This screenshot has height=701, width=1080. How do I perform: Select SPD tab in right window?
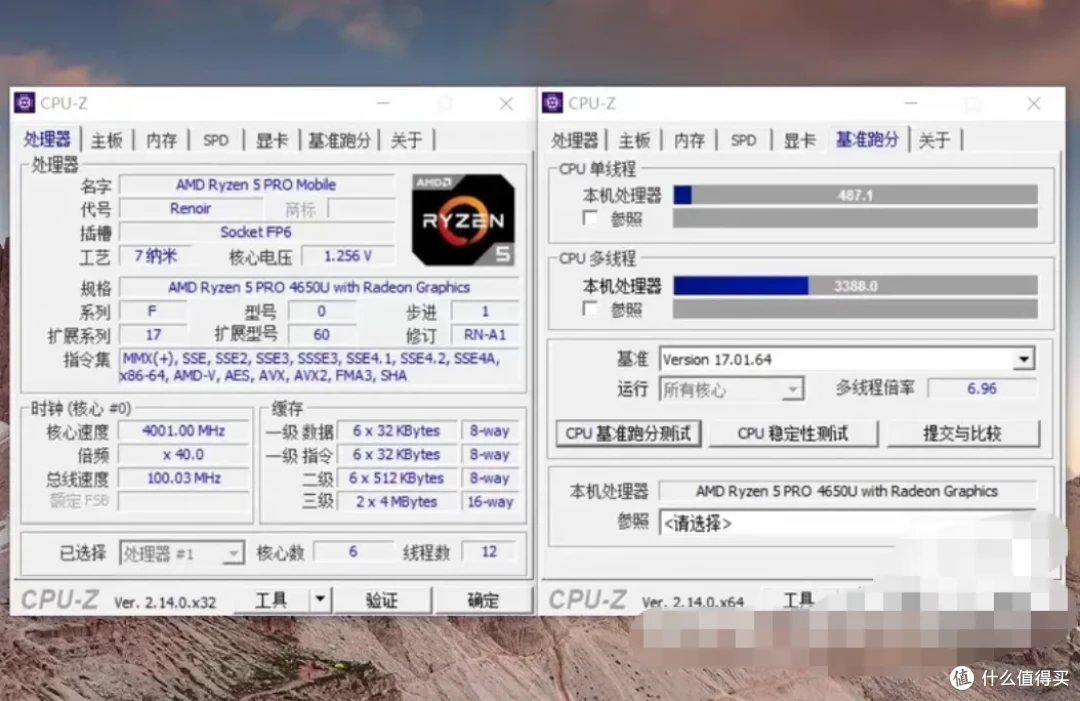click(743, 140)
